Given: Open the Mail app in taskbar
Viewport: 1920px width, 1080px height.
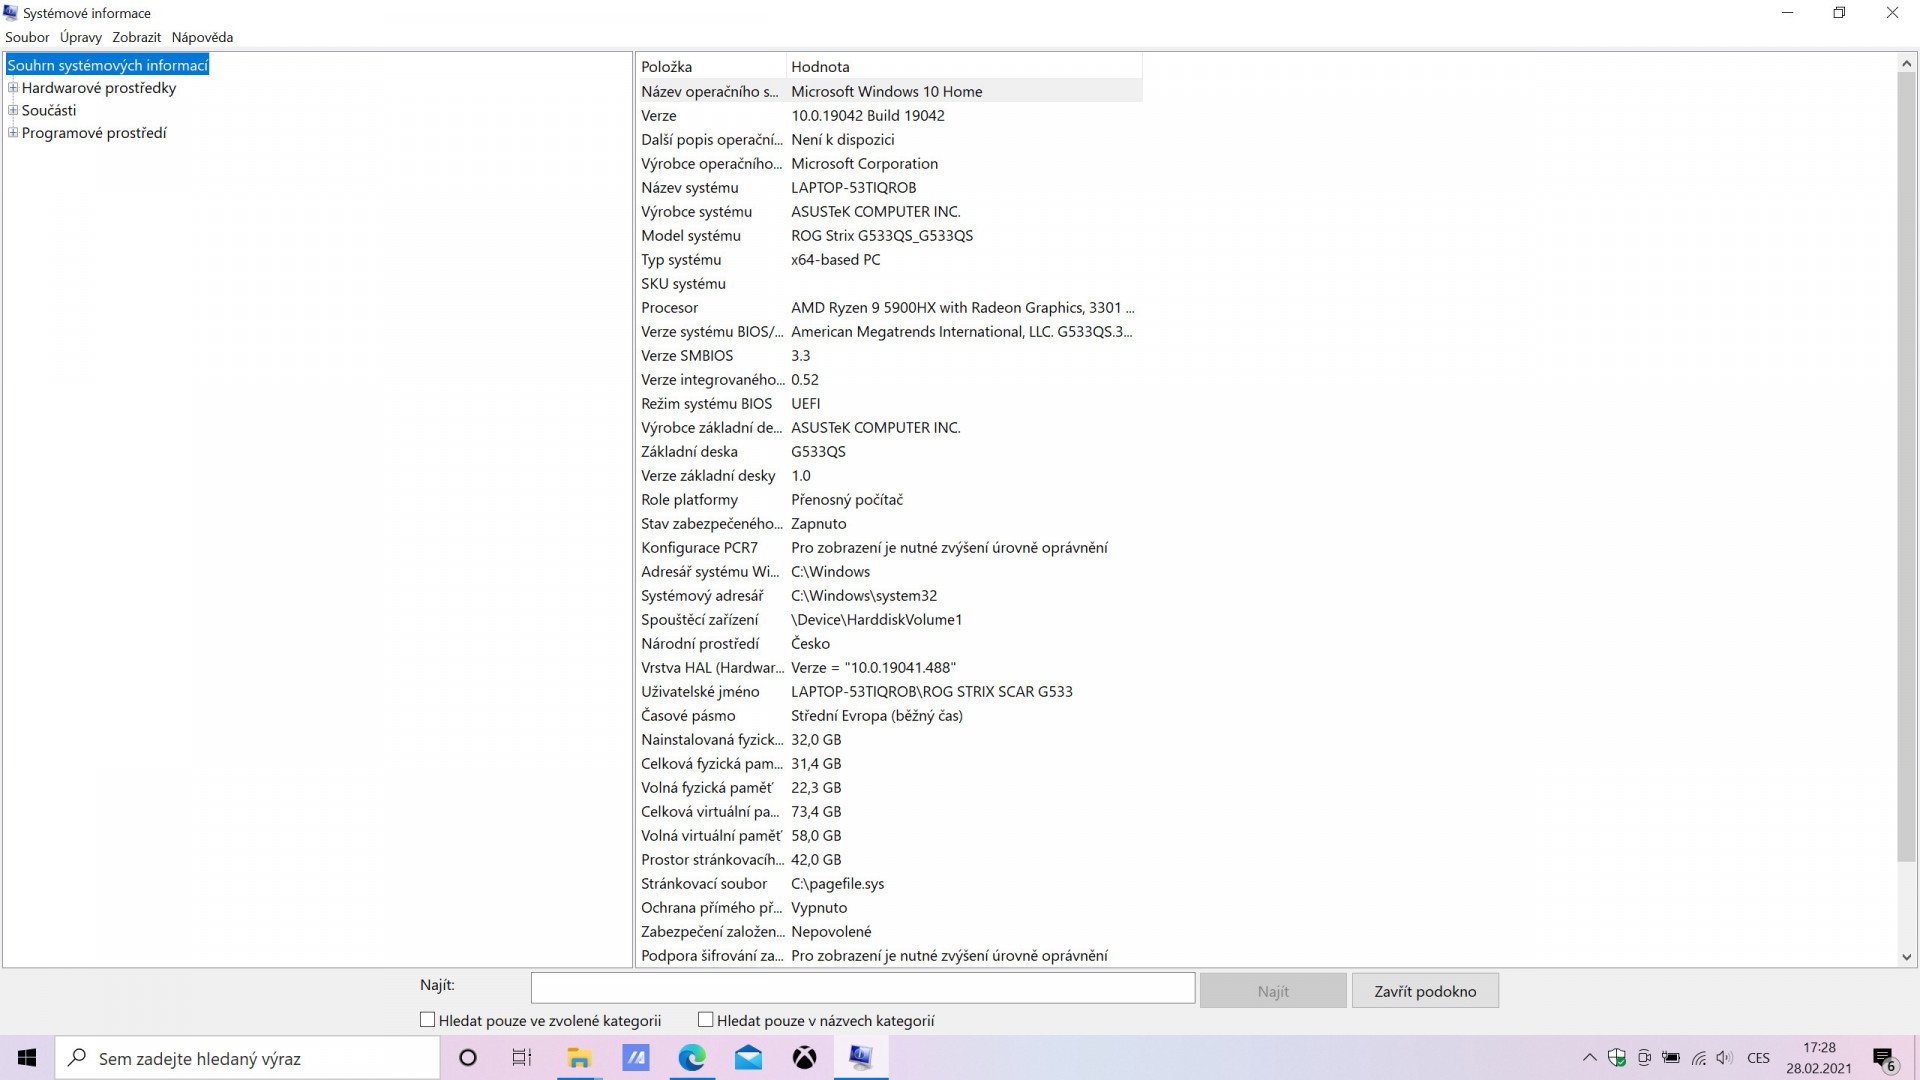Looking at the screenshot, I should point(748,1058).
